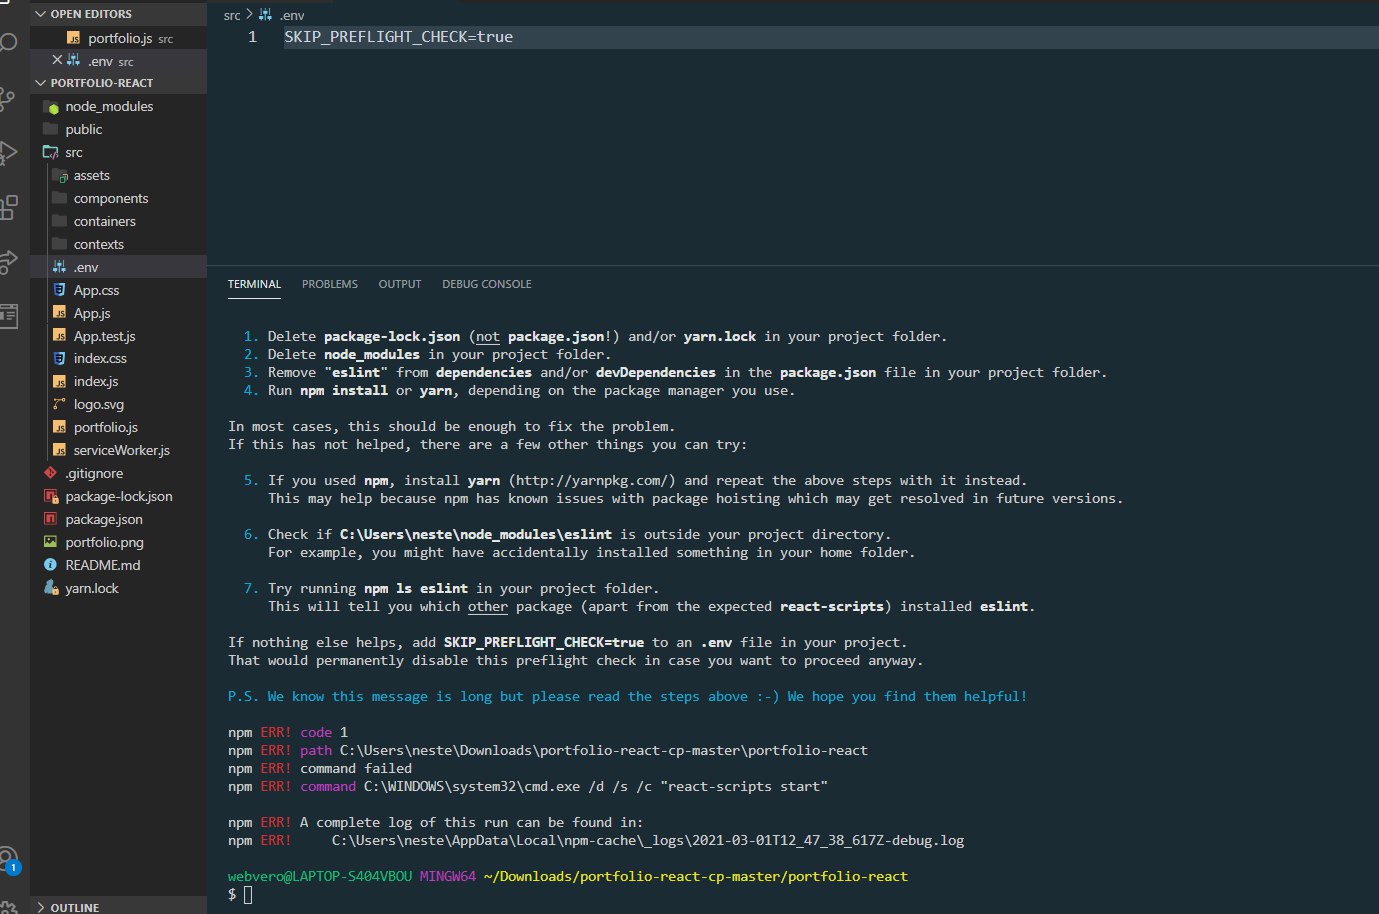Open index.js in the explorer

pyautogui.click(x=118, y=381)
